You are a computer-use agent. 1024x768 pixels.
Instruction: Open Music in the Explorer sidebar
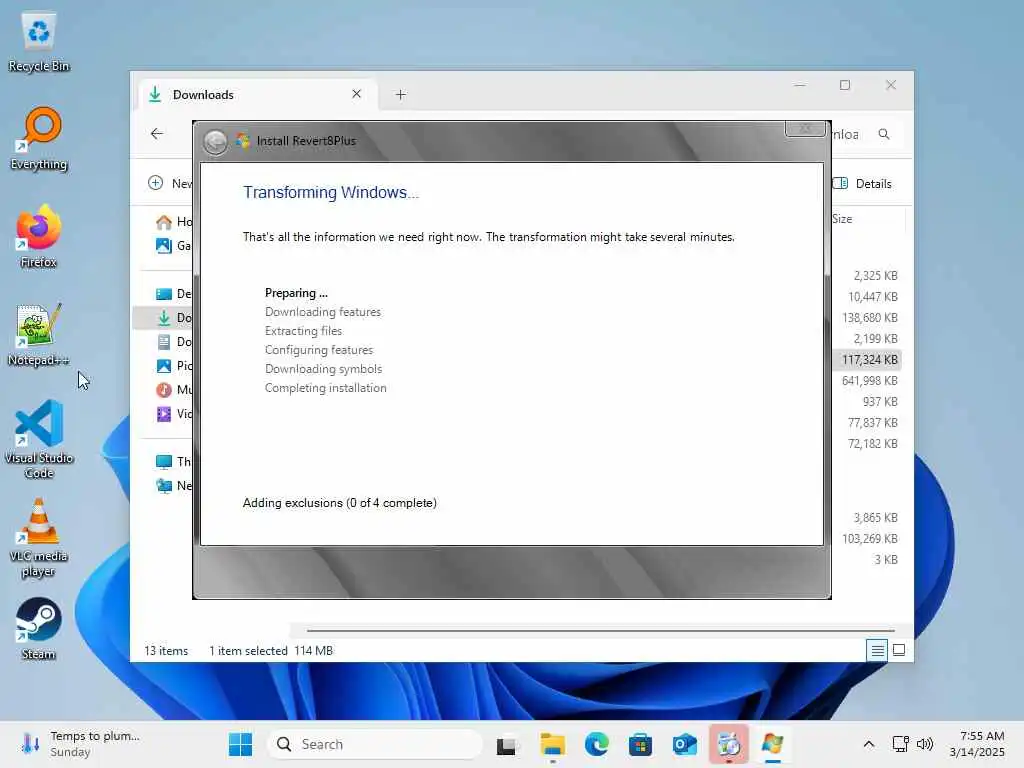pos(173,390)
